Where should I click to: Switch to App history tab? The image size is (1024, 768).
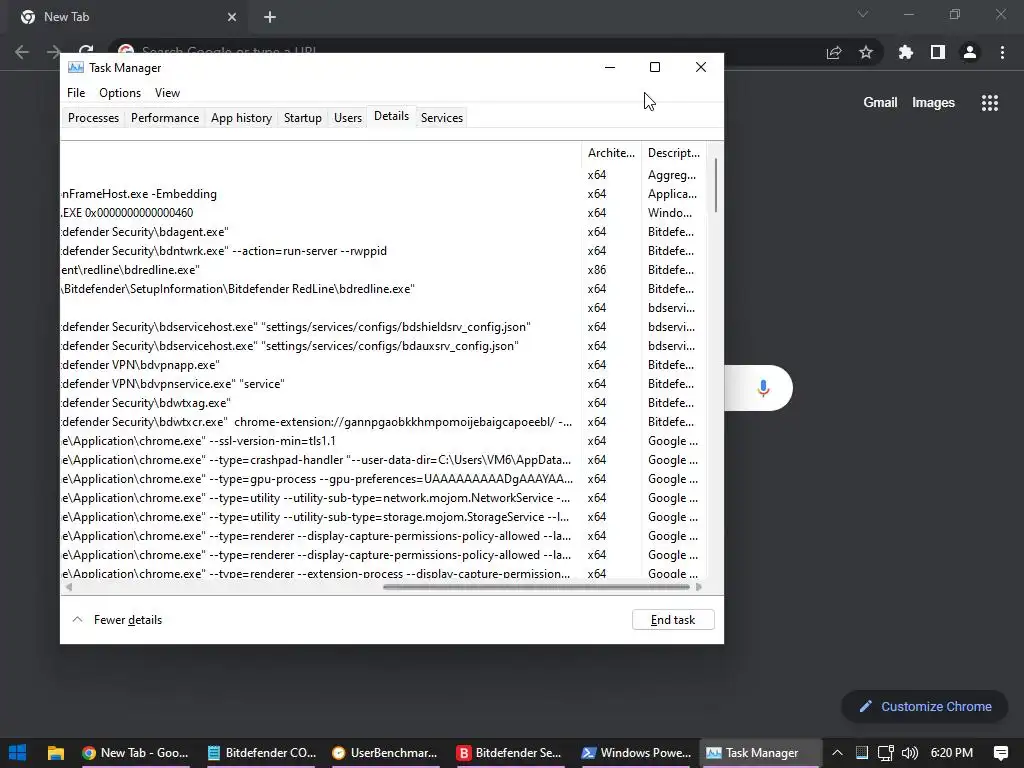(241, 118)
